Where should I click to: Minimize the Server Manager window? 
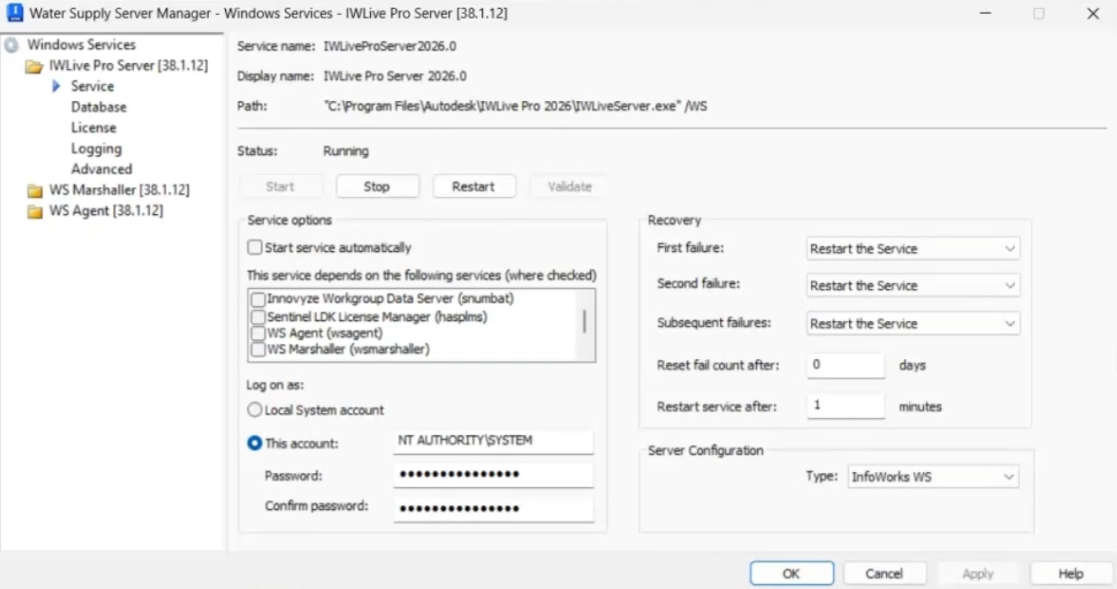(985, 13)
